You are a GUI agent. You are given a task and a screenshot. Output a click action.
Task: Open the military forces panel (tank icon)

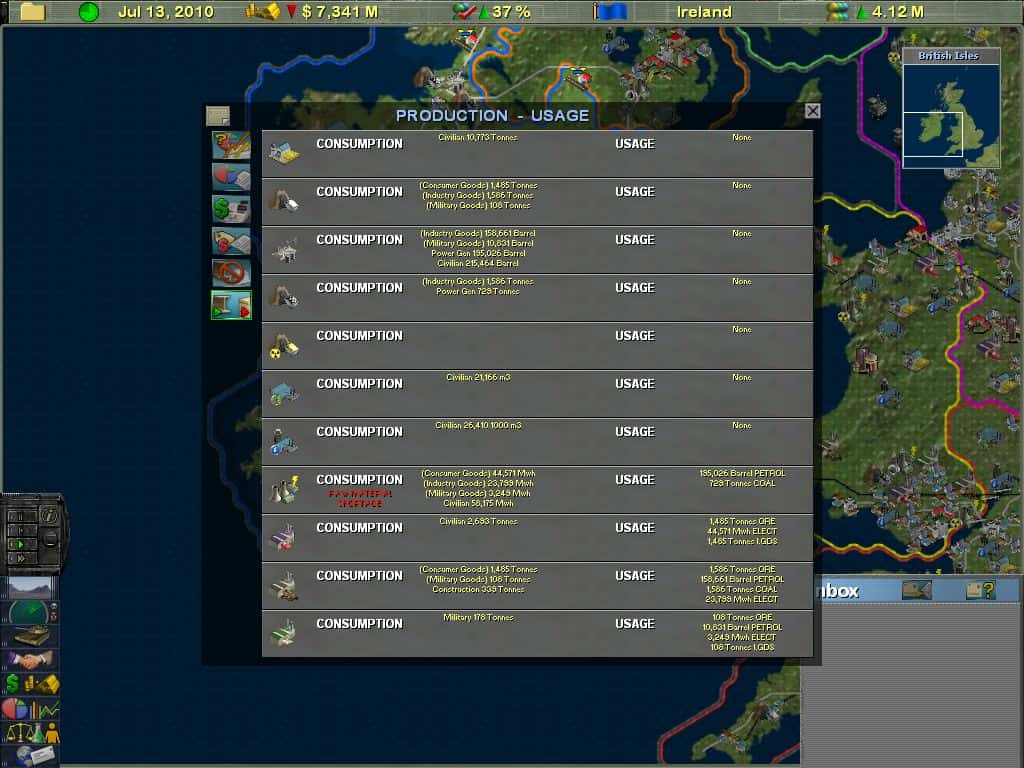pyautogui.click(x=30, y=636)
